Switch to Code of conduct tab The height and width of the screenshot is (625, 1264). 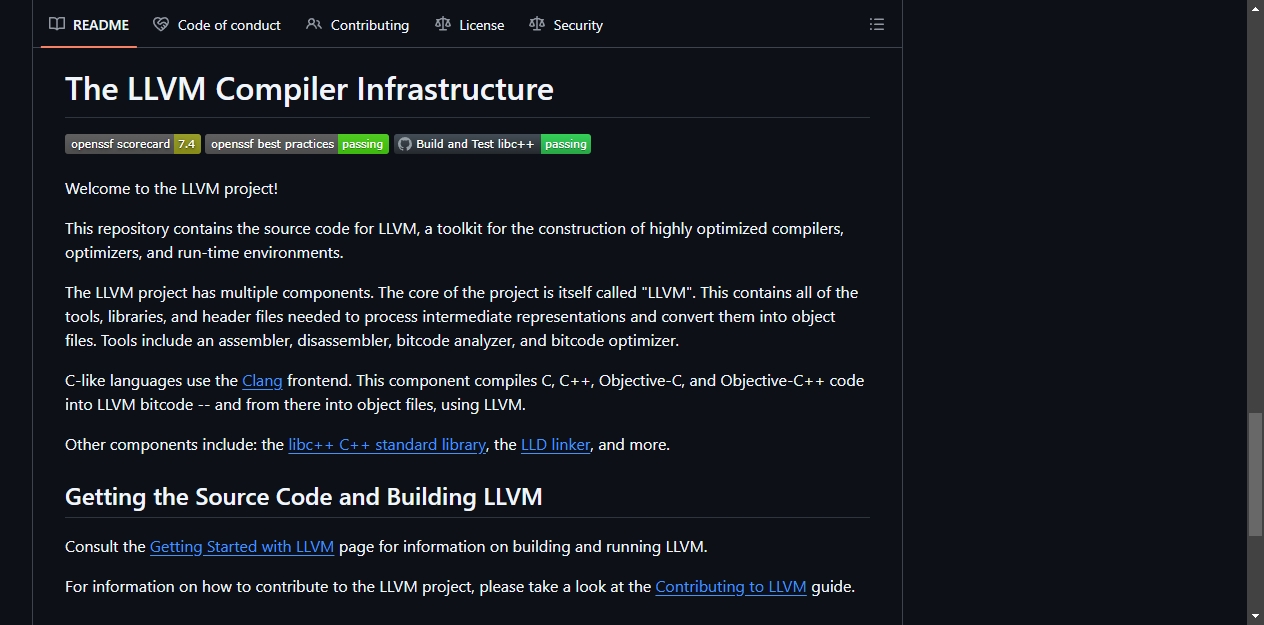[217, 25]
